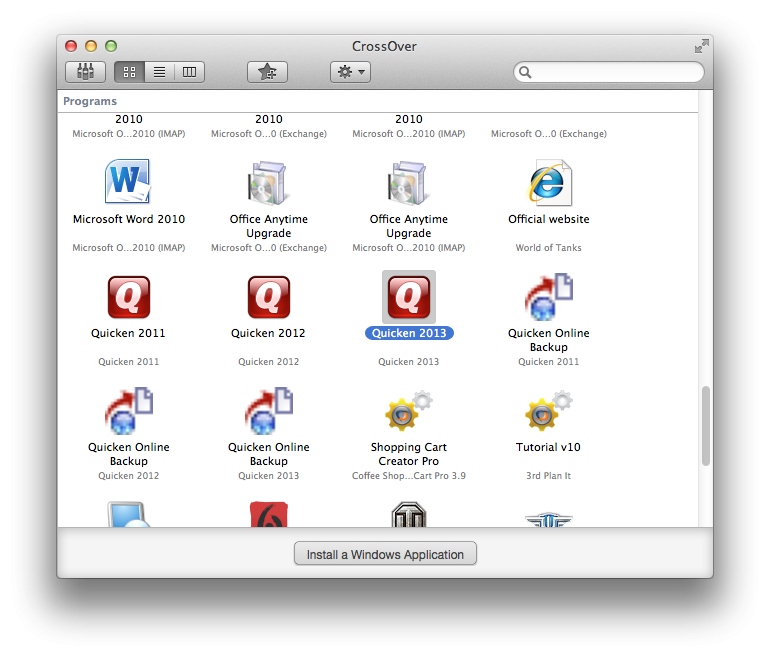Select Quicken Online Backup for Quicken 2012
770x657 pixels.
click(x=129, y=411)
